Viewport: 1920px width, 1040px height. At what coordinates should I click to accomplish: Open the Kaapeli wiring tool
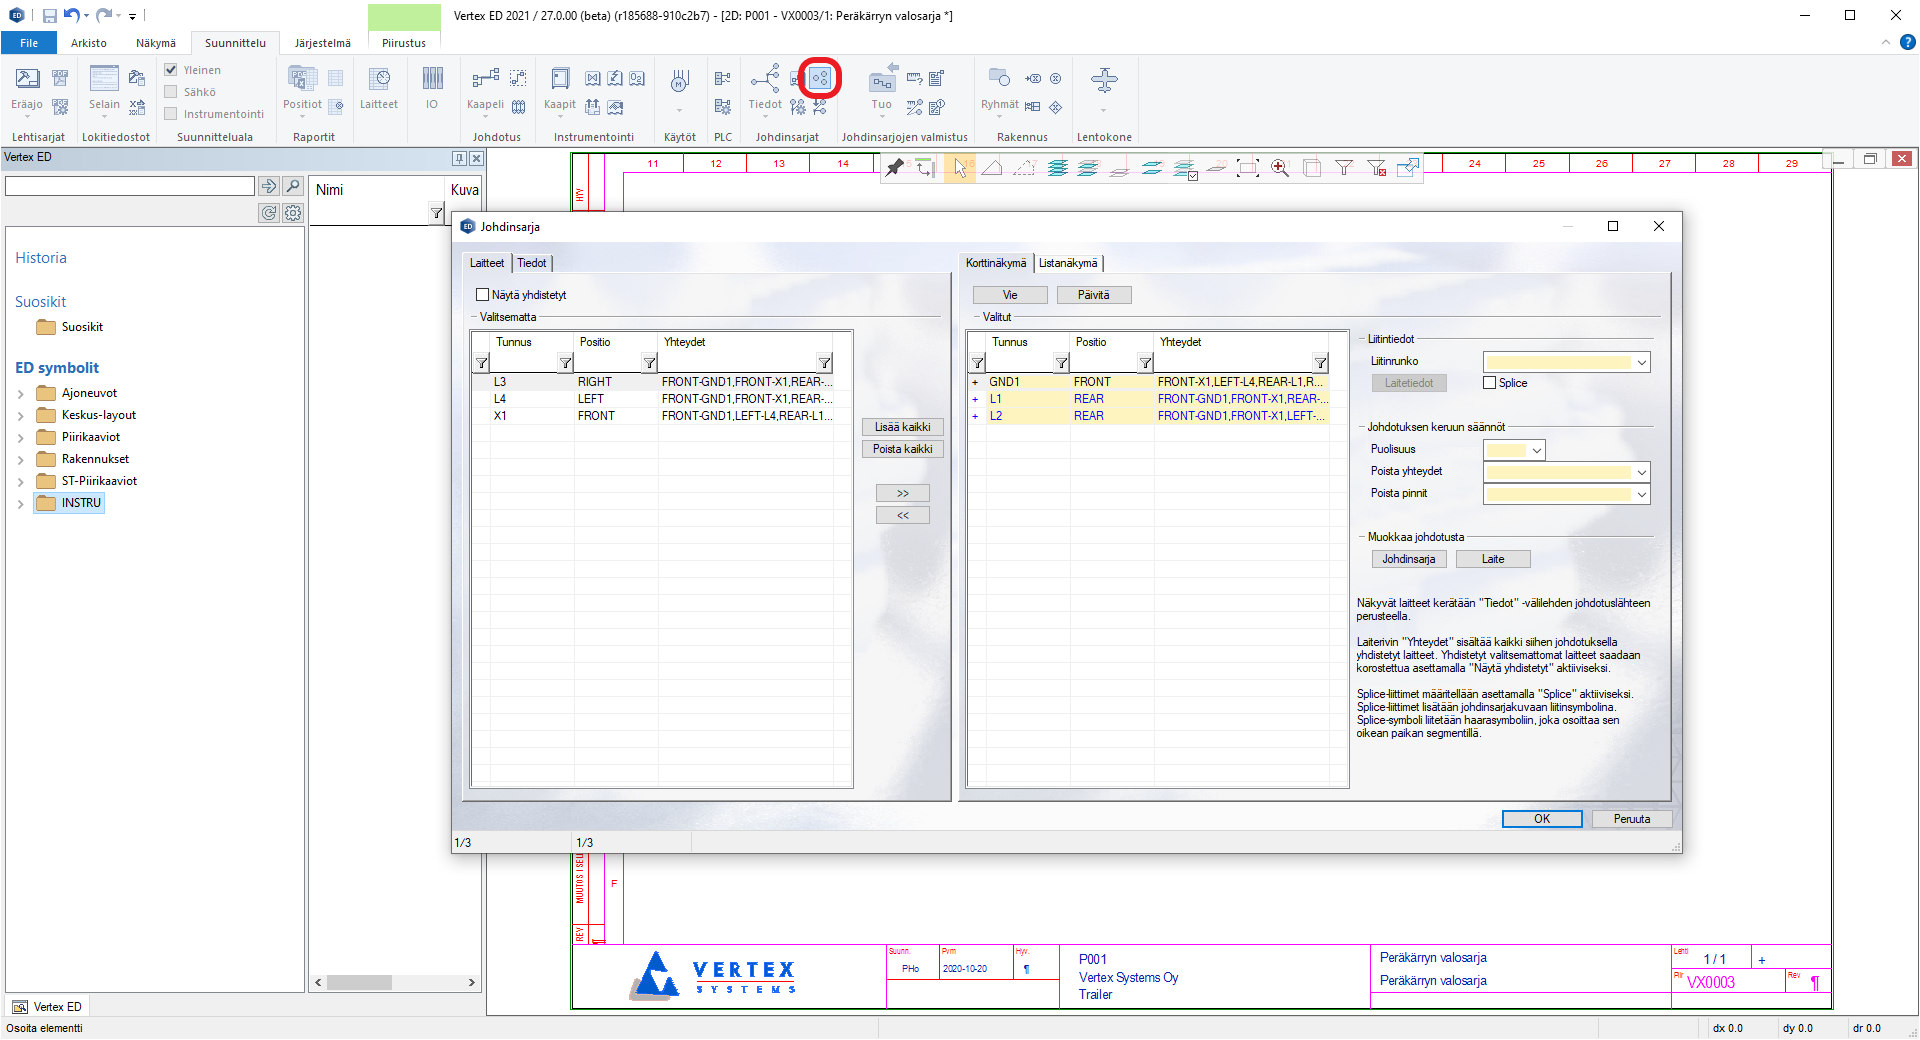[485, 87]
